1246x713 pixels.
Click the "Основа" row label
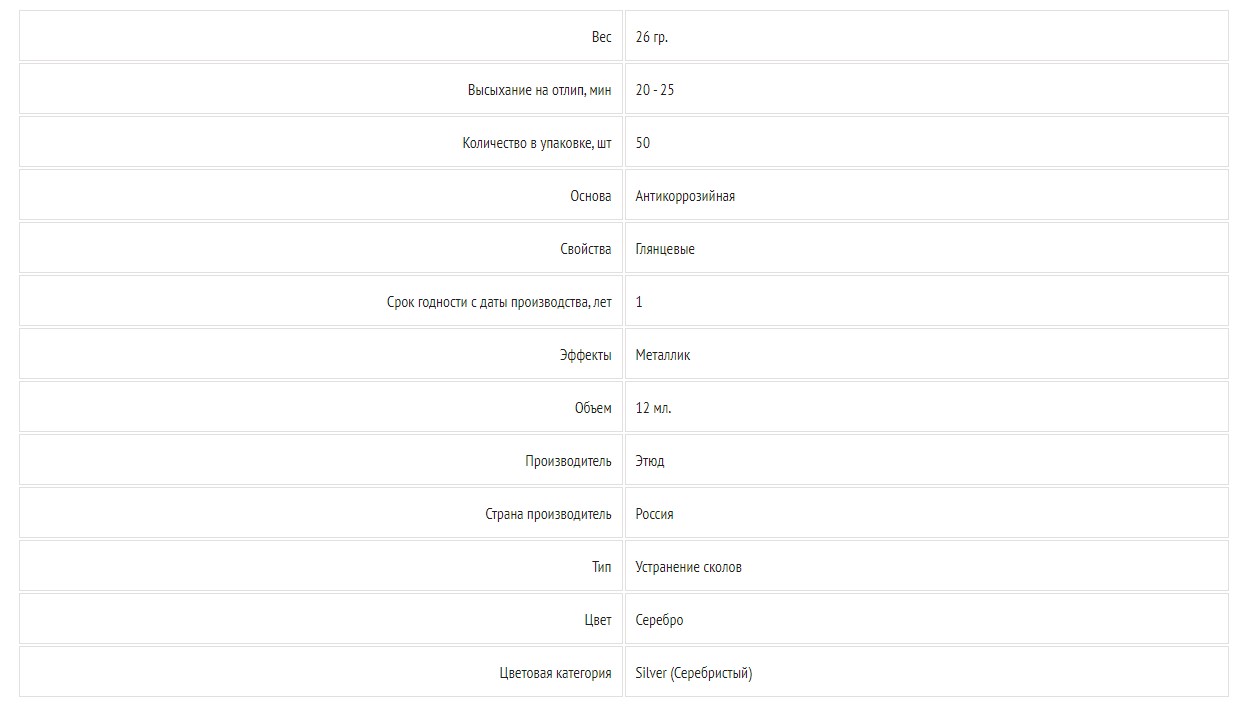590,196
